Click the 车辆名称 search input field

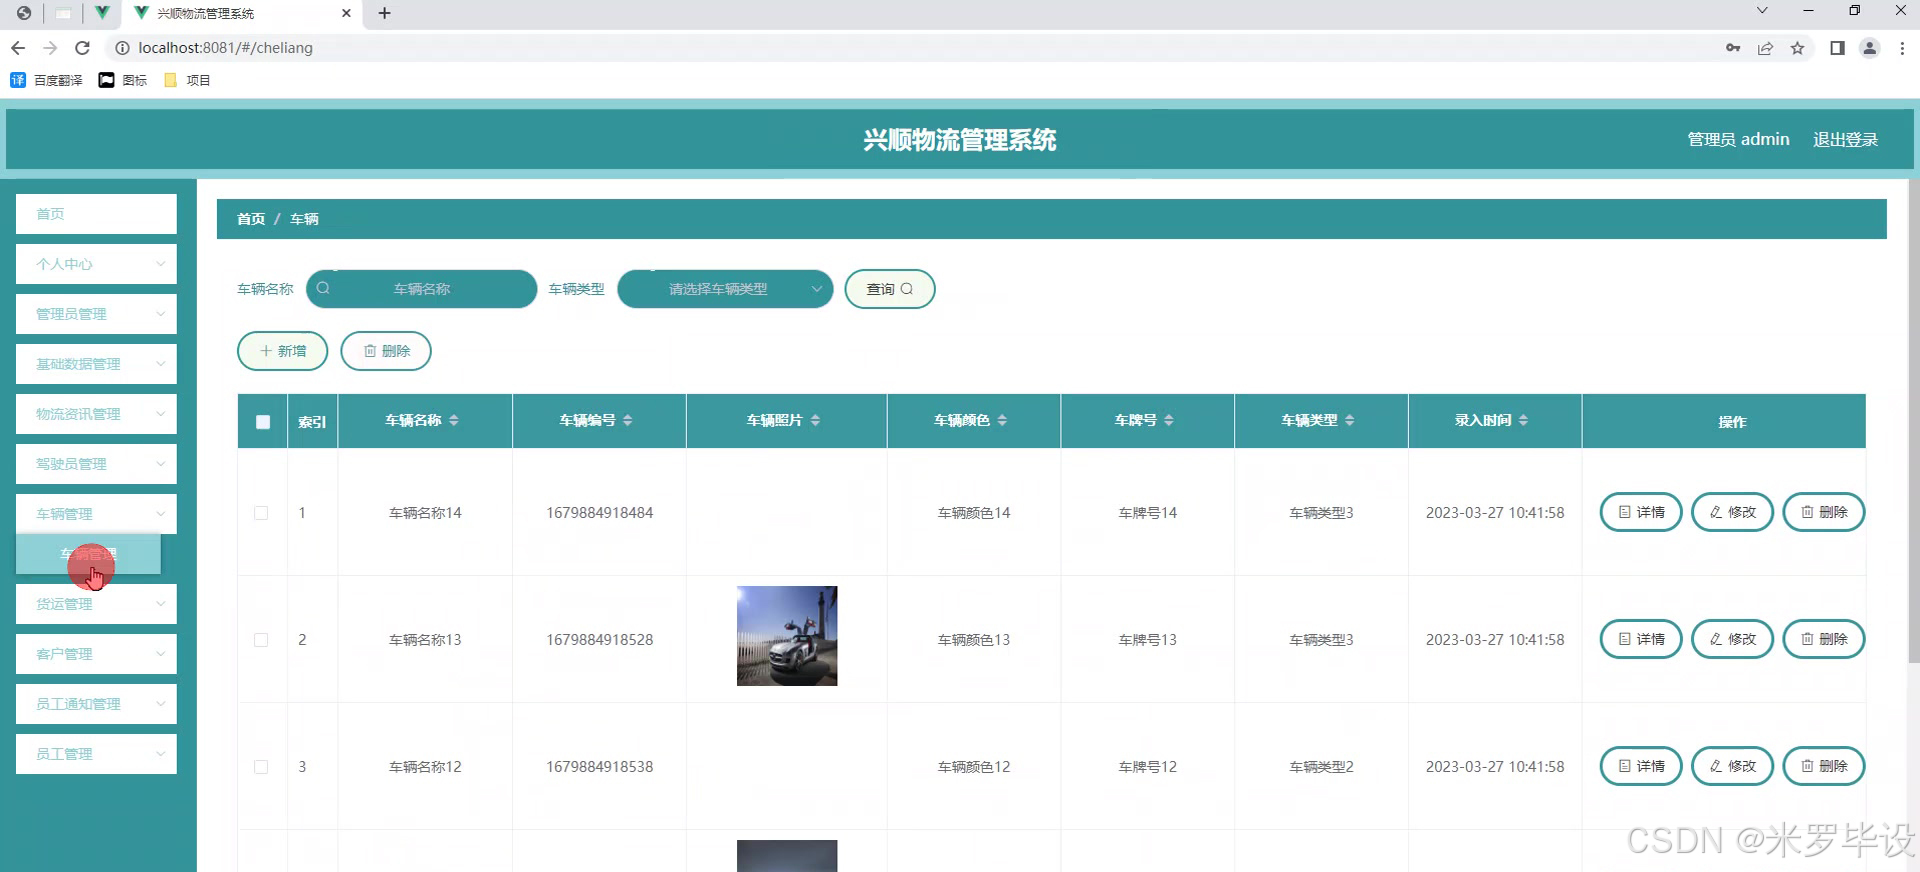(x=421, y=289)
